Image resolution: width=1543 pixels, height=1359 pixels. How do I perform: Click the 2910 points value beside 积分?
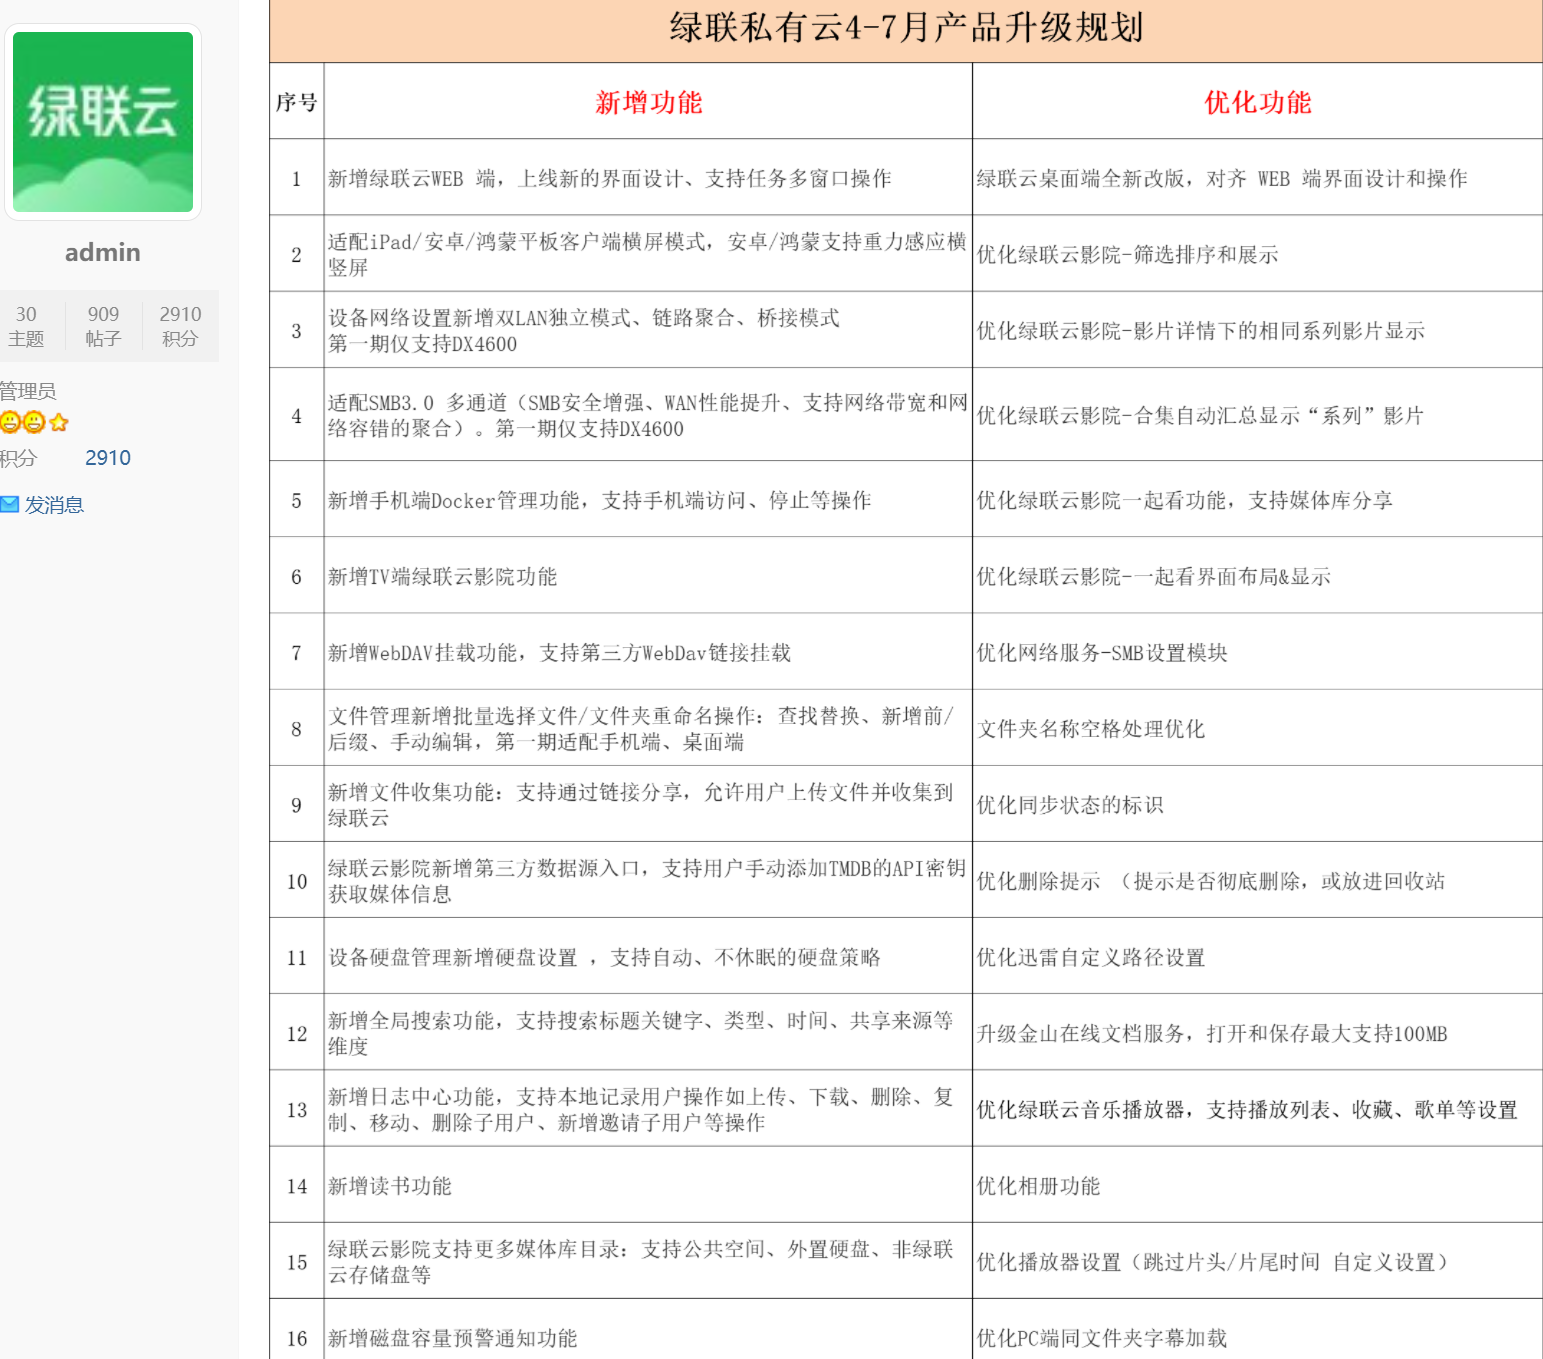click(108, 458)
